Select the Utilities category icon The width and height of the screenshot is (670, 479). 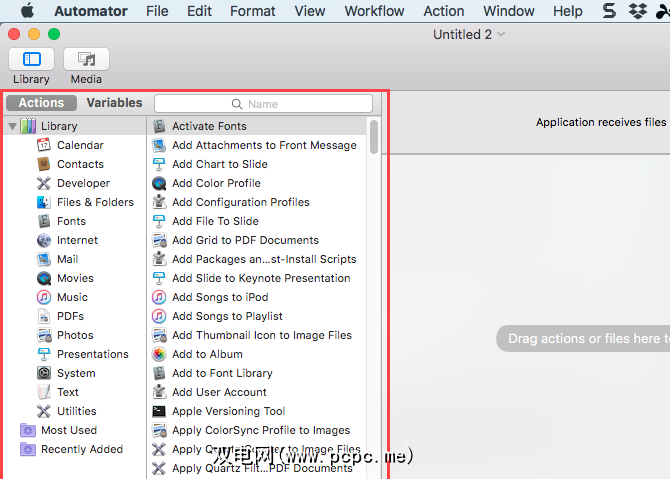point(44,411)
